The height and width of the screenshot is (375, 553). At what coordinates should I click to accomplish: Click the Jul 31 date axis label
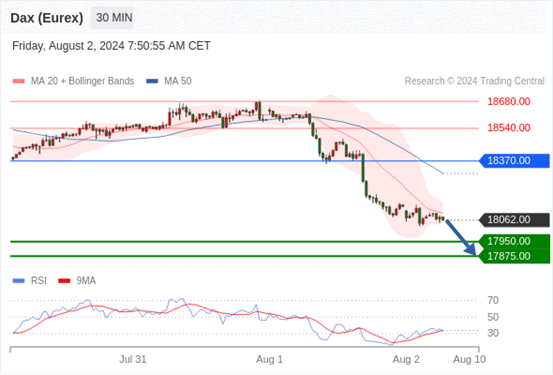[133, 359]
